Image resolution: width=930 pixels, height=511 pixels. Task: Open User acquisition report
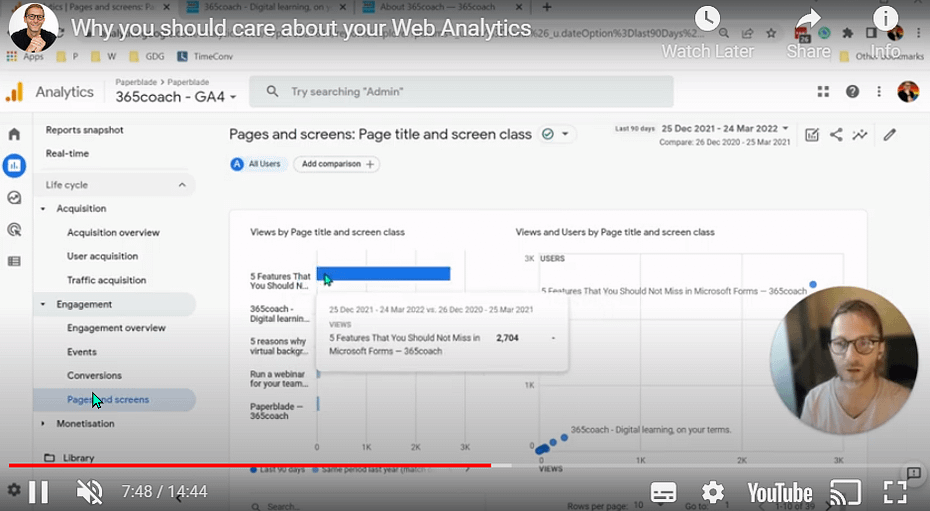pos(103,256)
